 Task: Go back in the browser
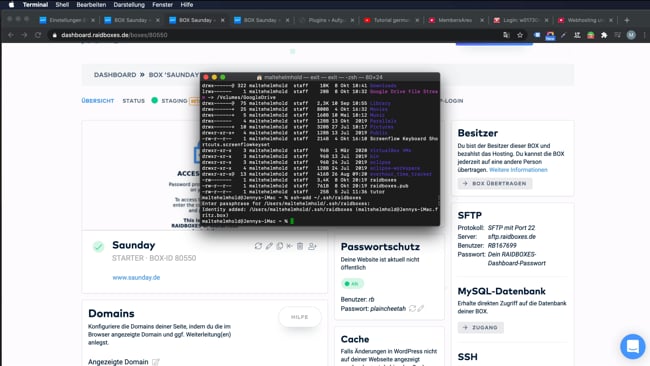[11, 35]
